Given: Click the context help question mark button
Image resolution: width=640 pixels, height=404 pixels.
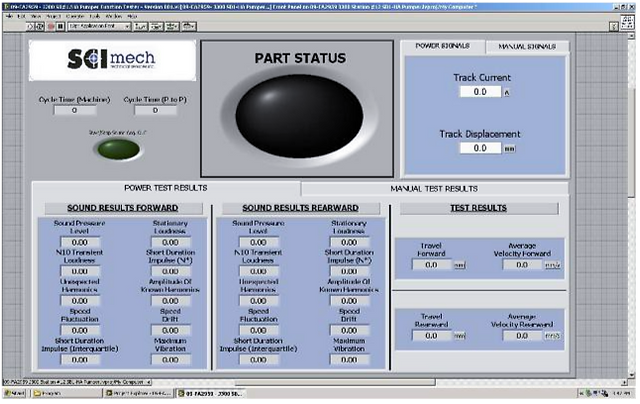Looking at the screenshot, I should [x=614, y=27].
